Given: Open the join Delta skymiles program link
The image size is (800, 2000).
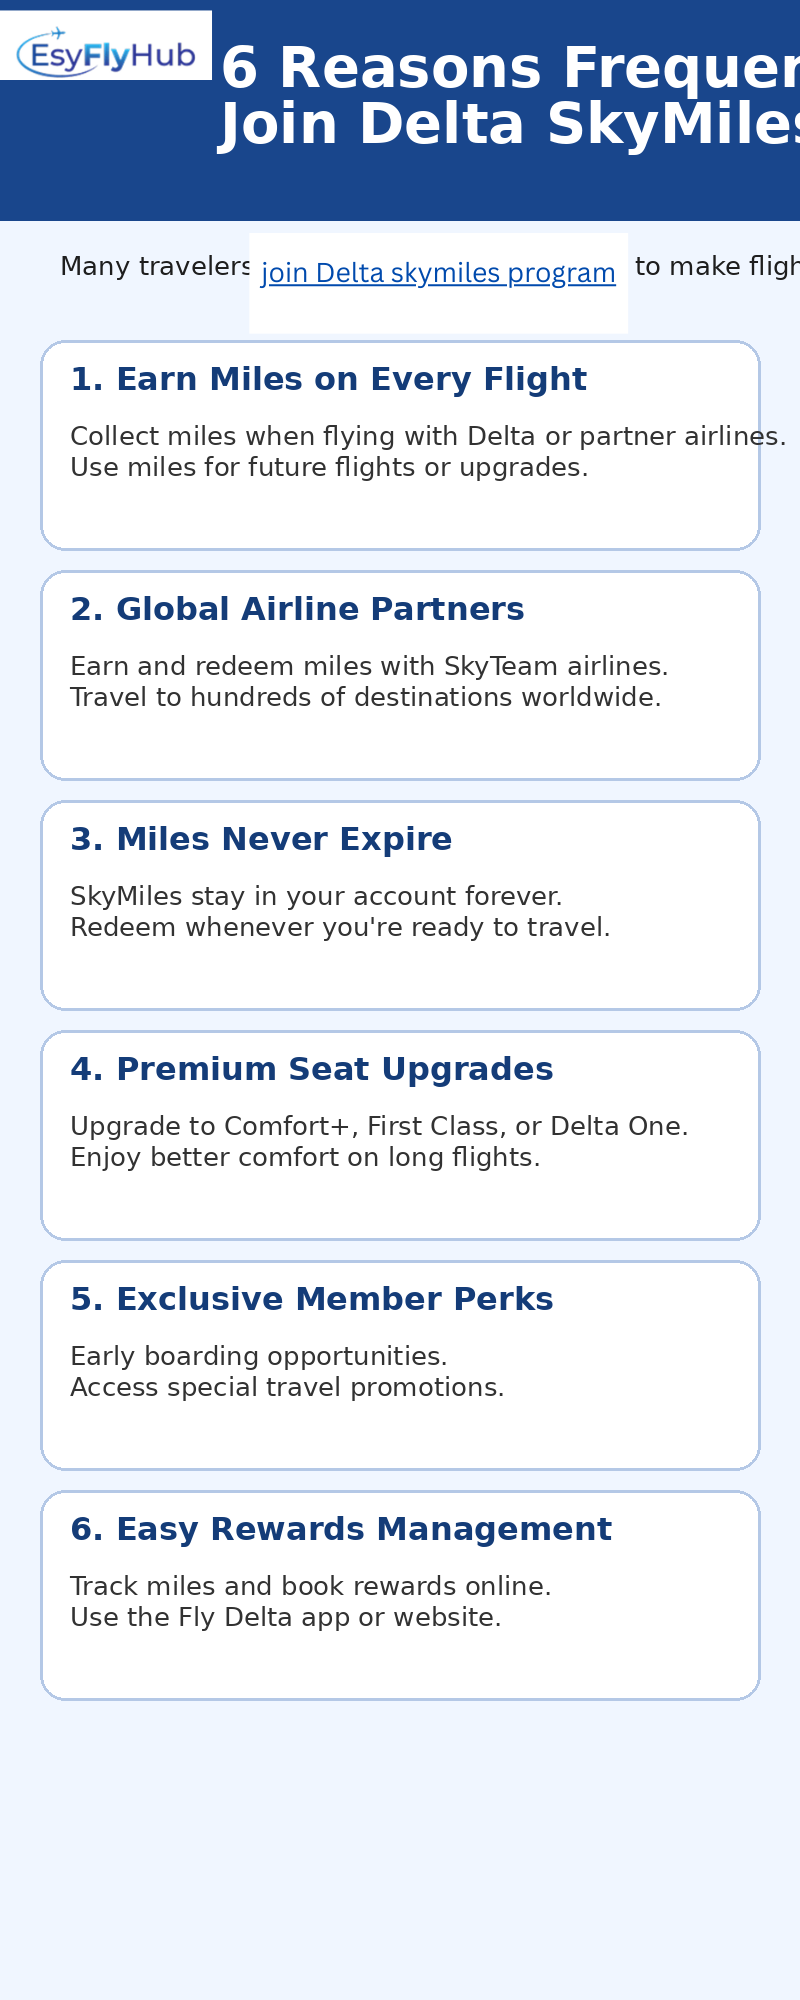Looking at the screenshot, I should point(438,273).
